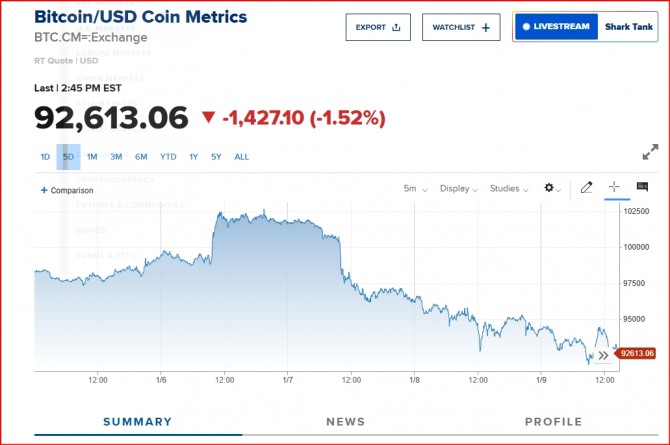Open the Profile tab

pos(553,422)
